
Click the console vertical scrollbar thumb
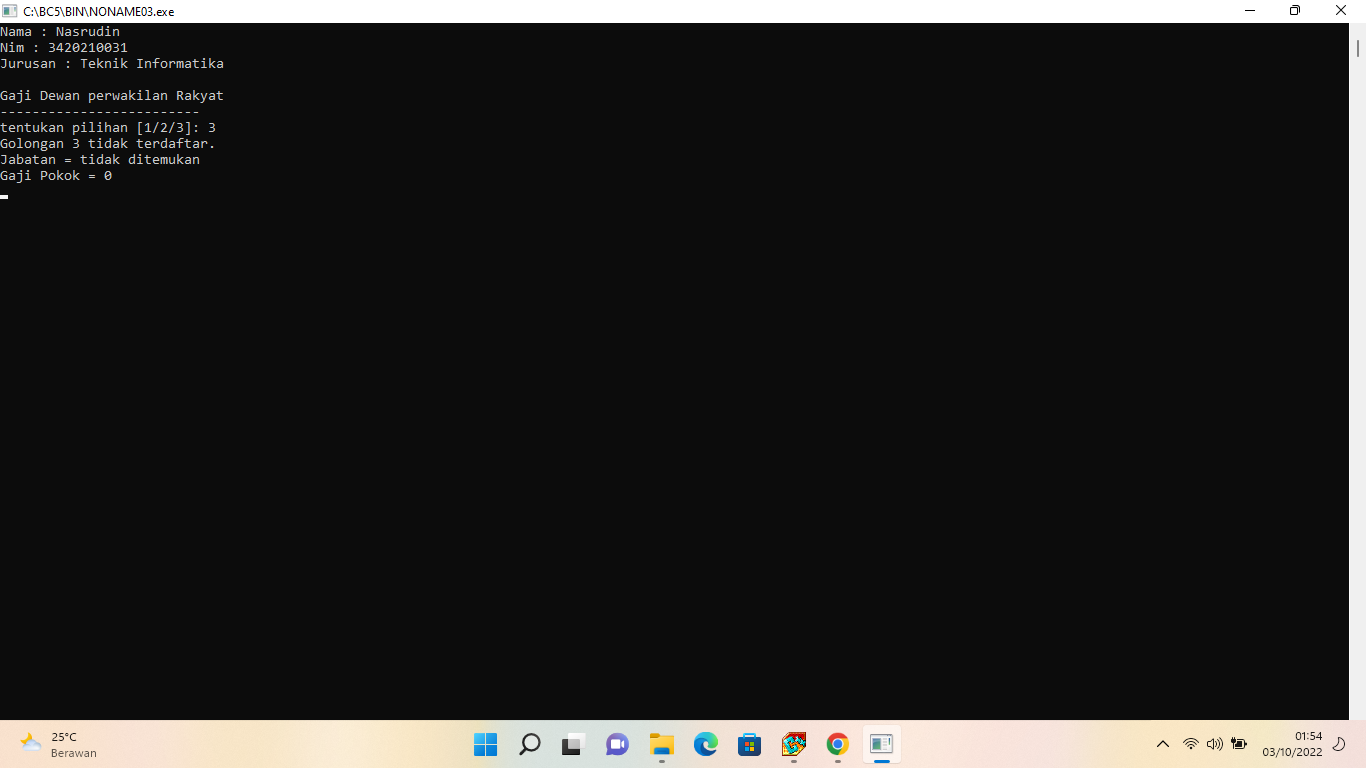(1358, 48)
